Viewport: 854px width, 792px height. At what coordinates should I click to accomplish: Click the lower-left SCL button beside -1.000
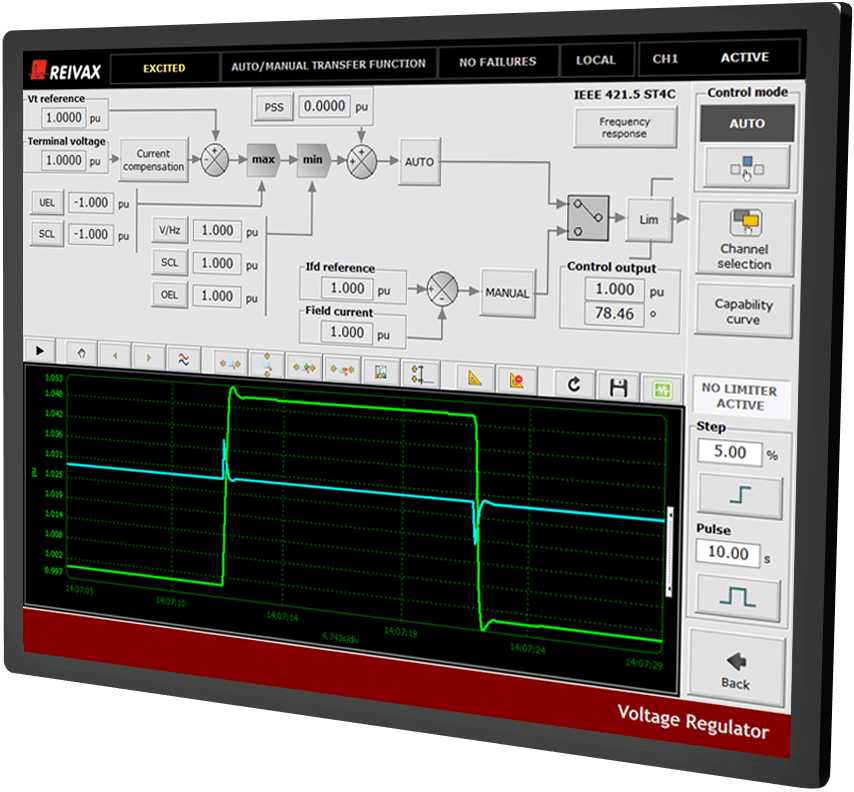coord(47,234)
